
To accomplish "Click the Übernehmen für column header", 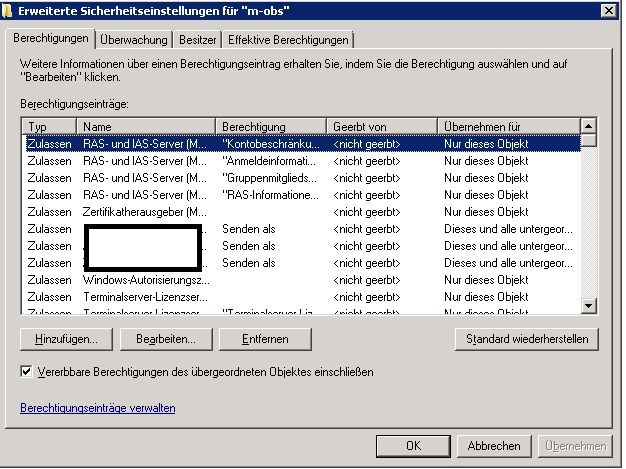I will [x=507, y=127].
